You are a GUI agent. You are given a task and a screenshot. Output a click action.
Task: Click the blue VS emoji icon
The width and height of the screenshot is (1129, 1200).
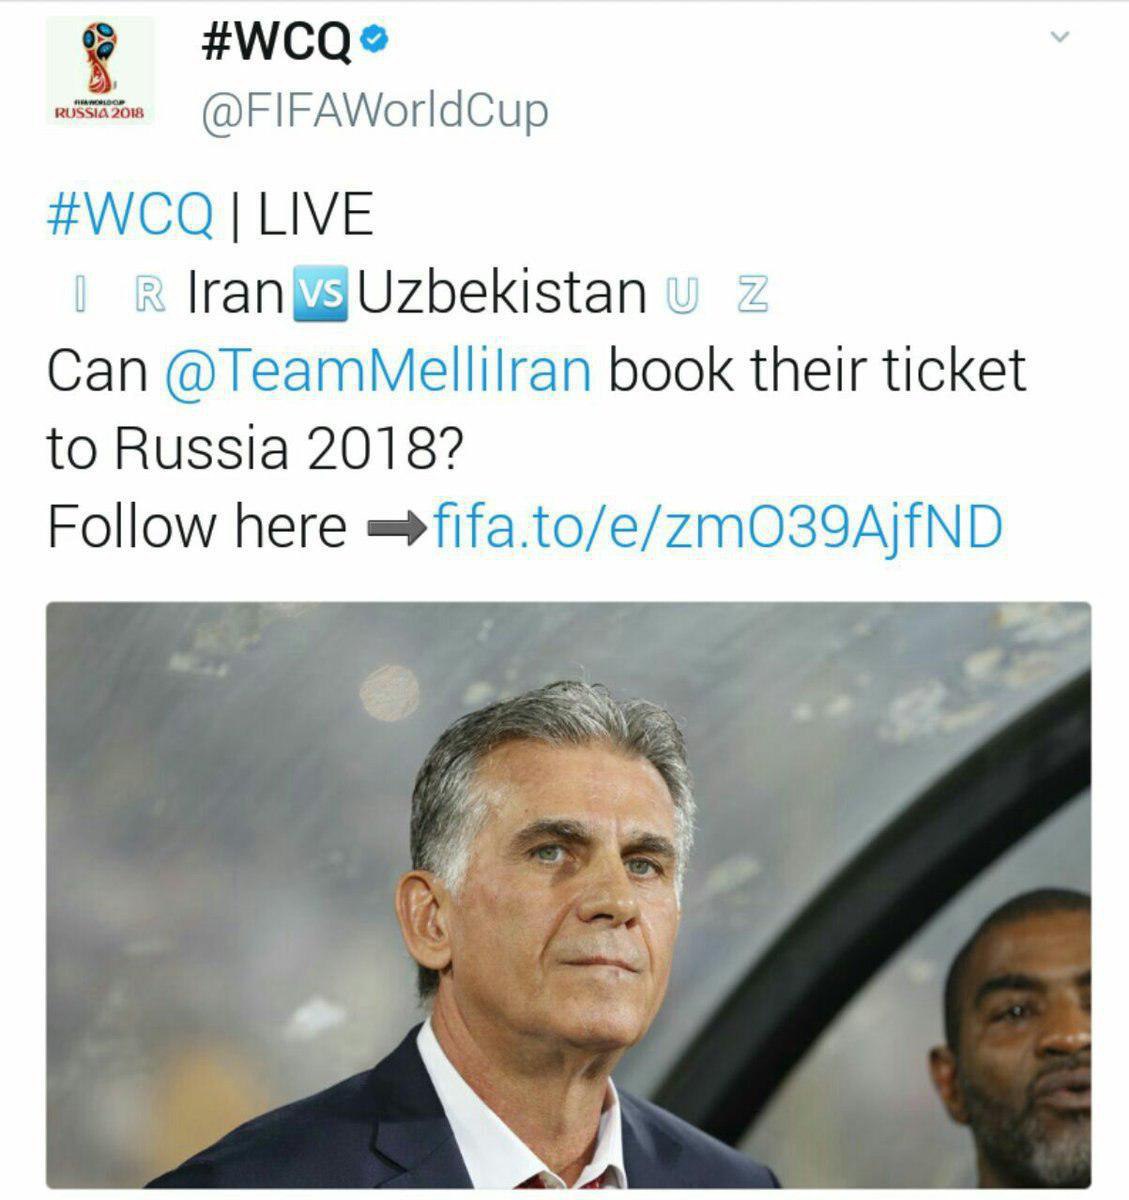point(321,293)
